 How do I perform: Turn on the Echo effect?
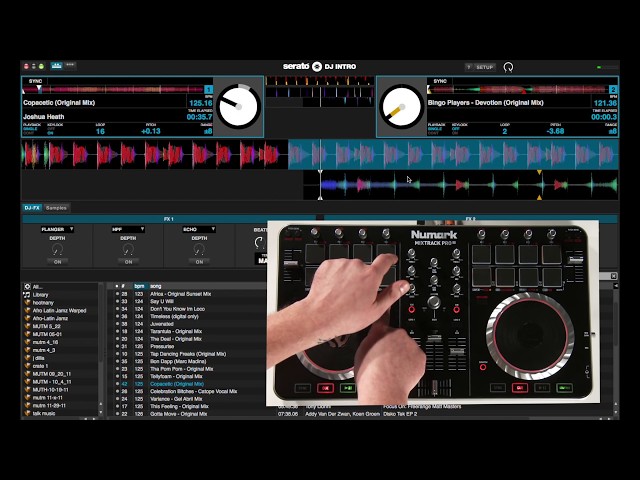pos(199,262)
